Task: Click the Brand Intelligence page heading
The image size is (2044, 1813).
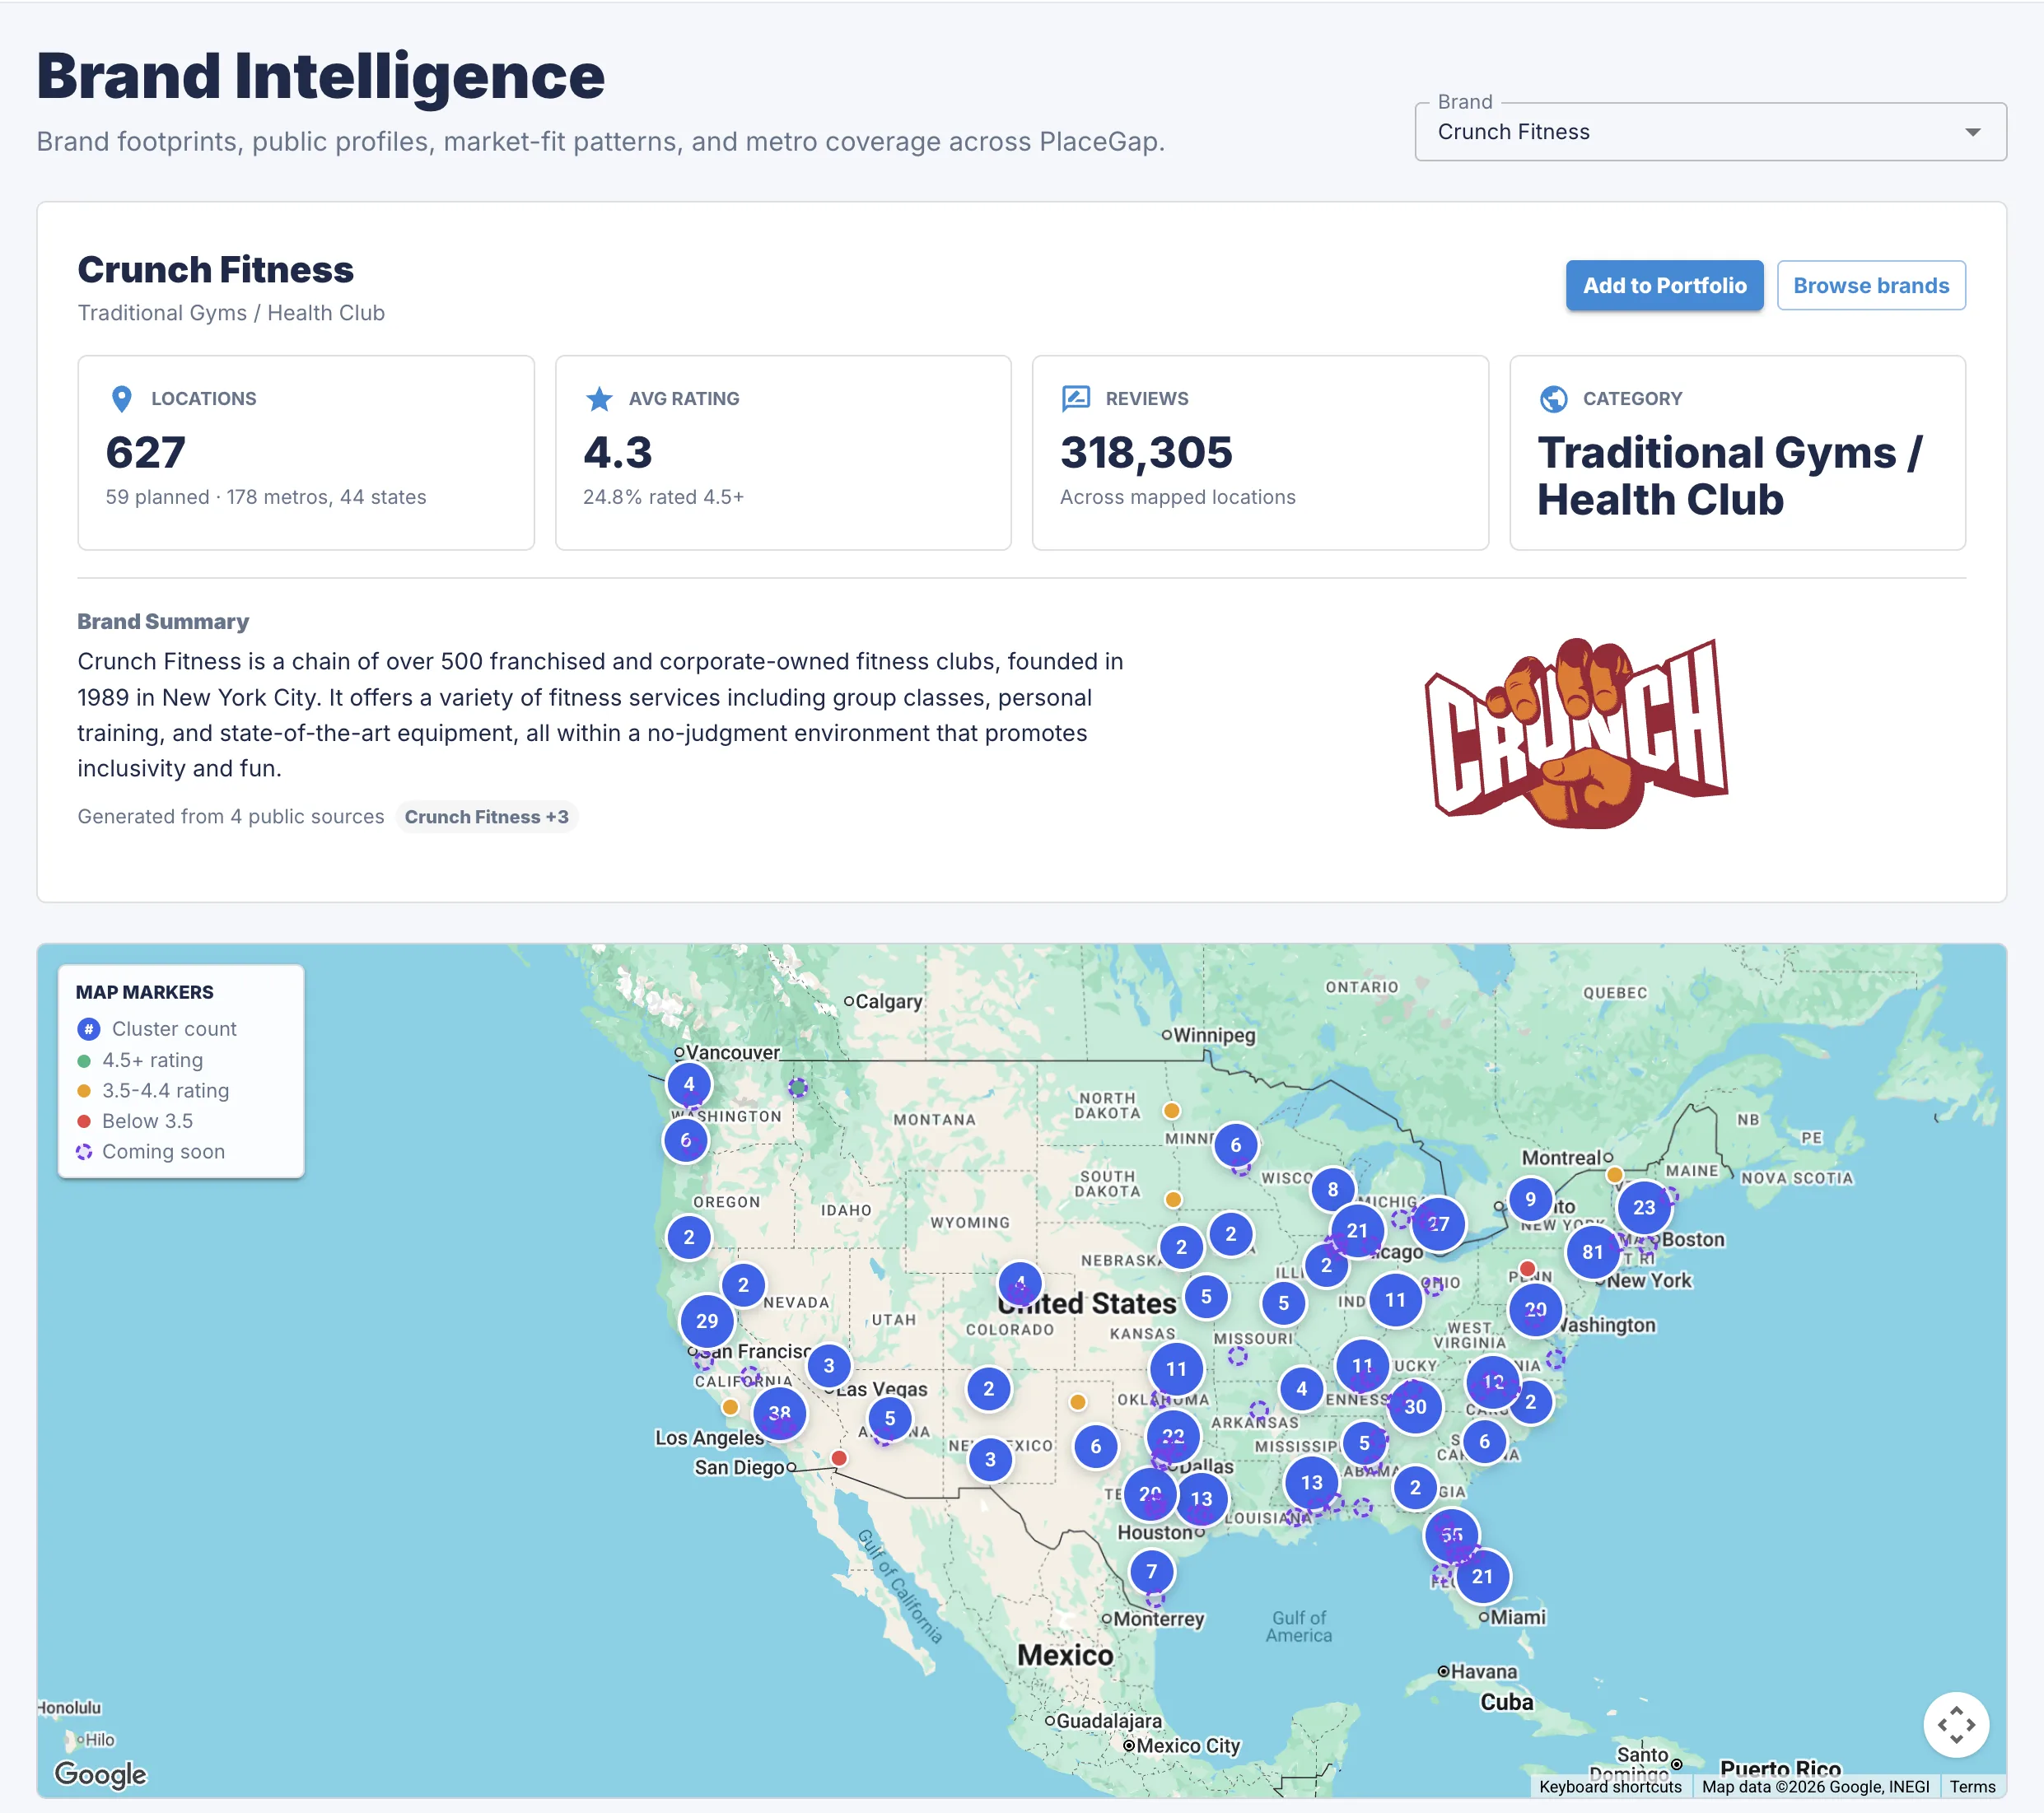Action: click(x=321, y=77)
